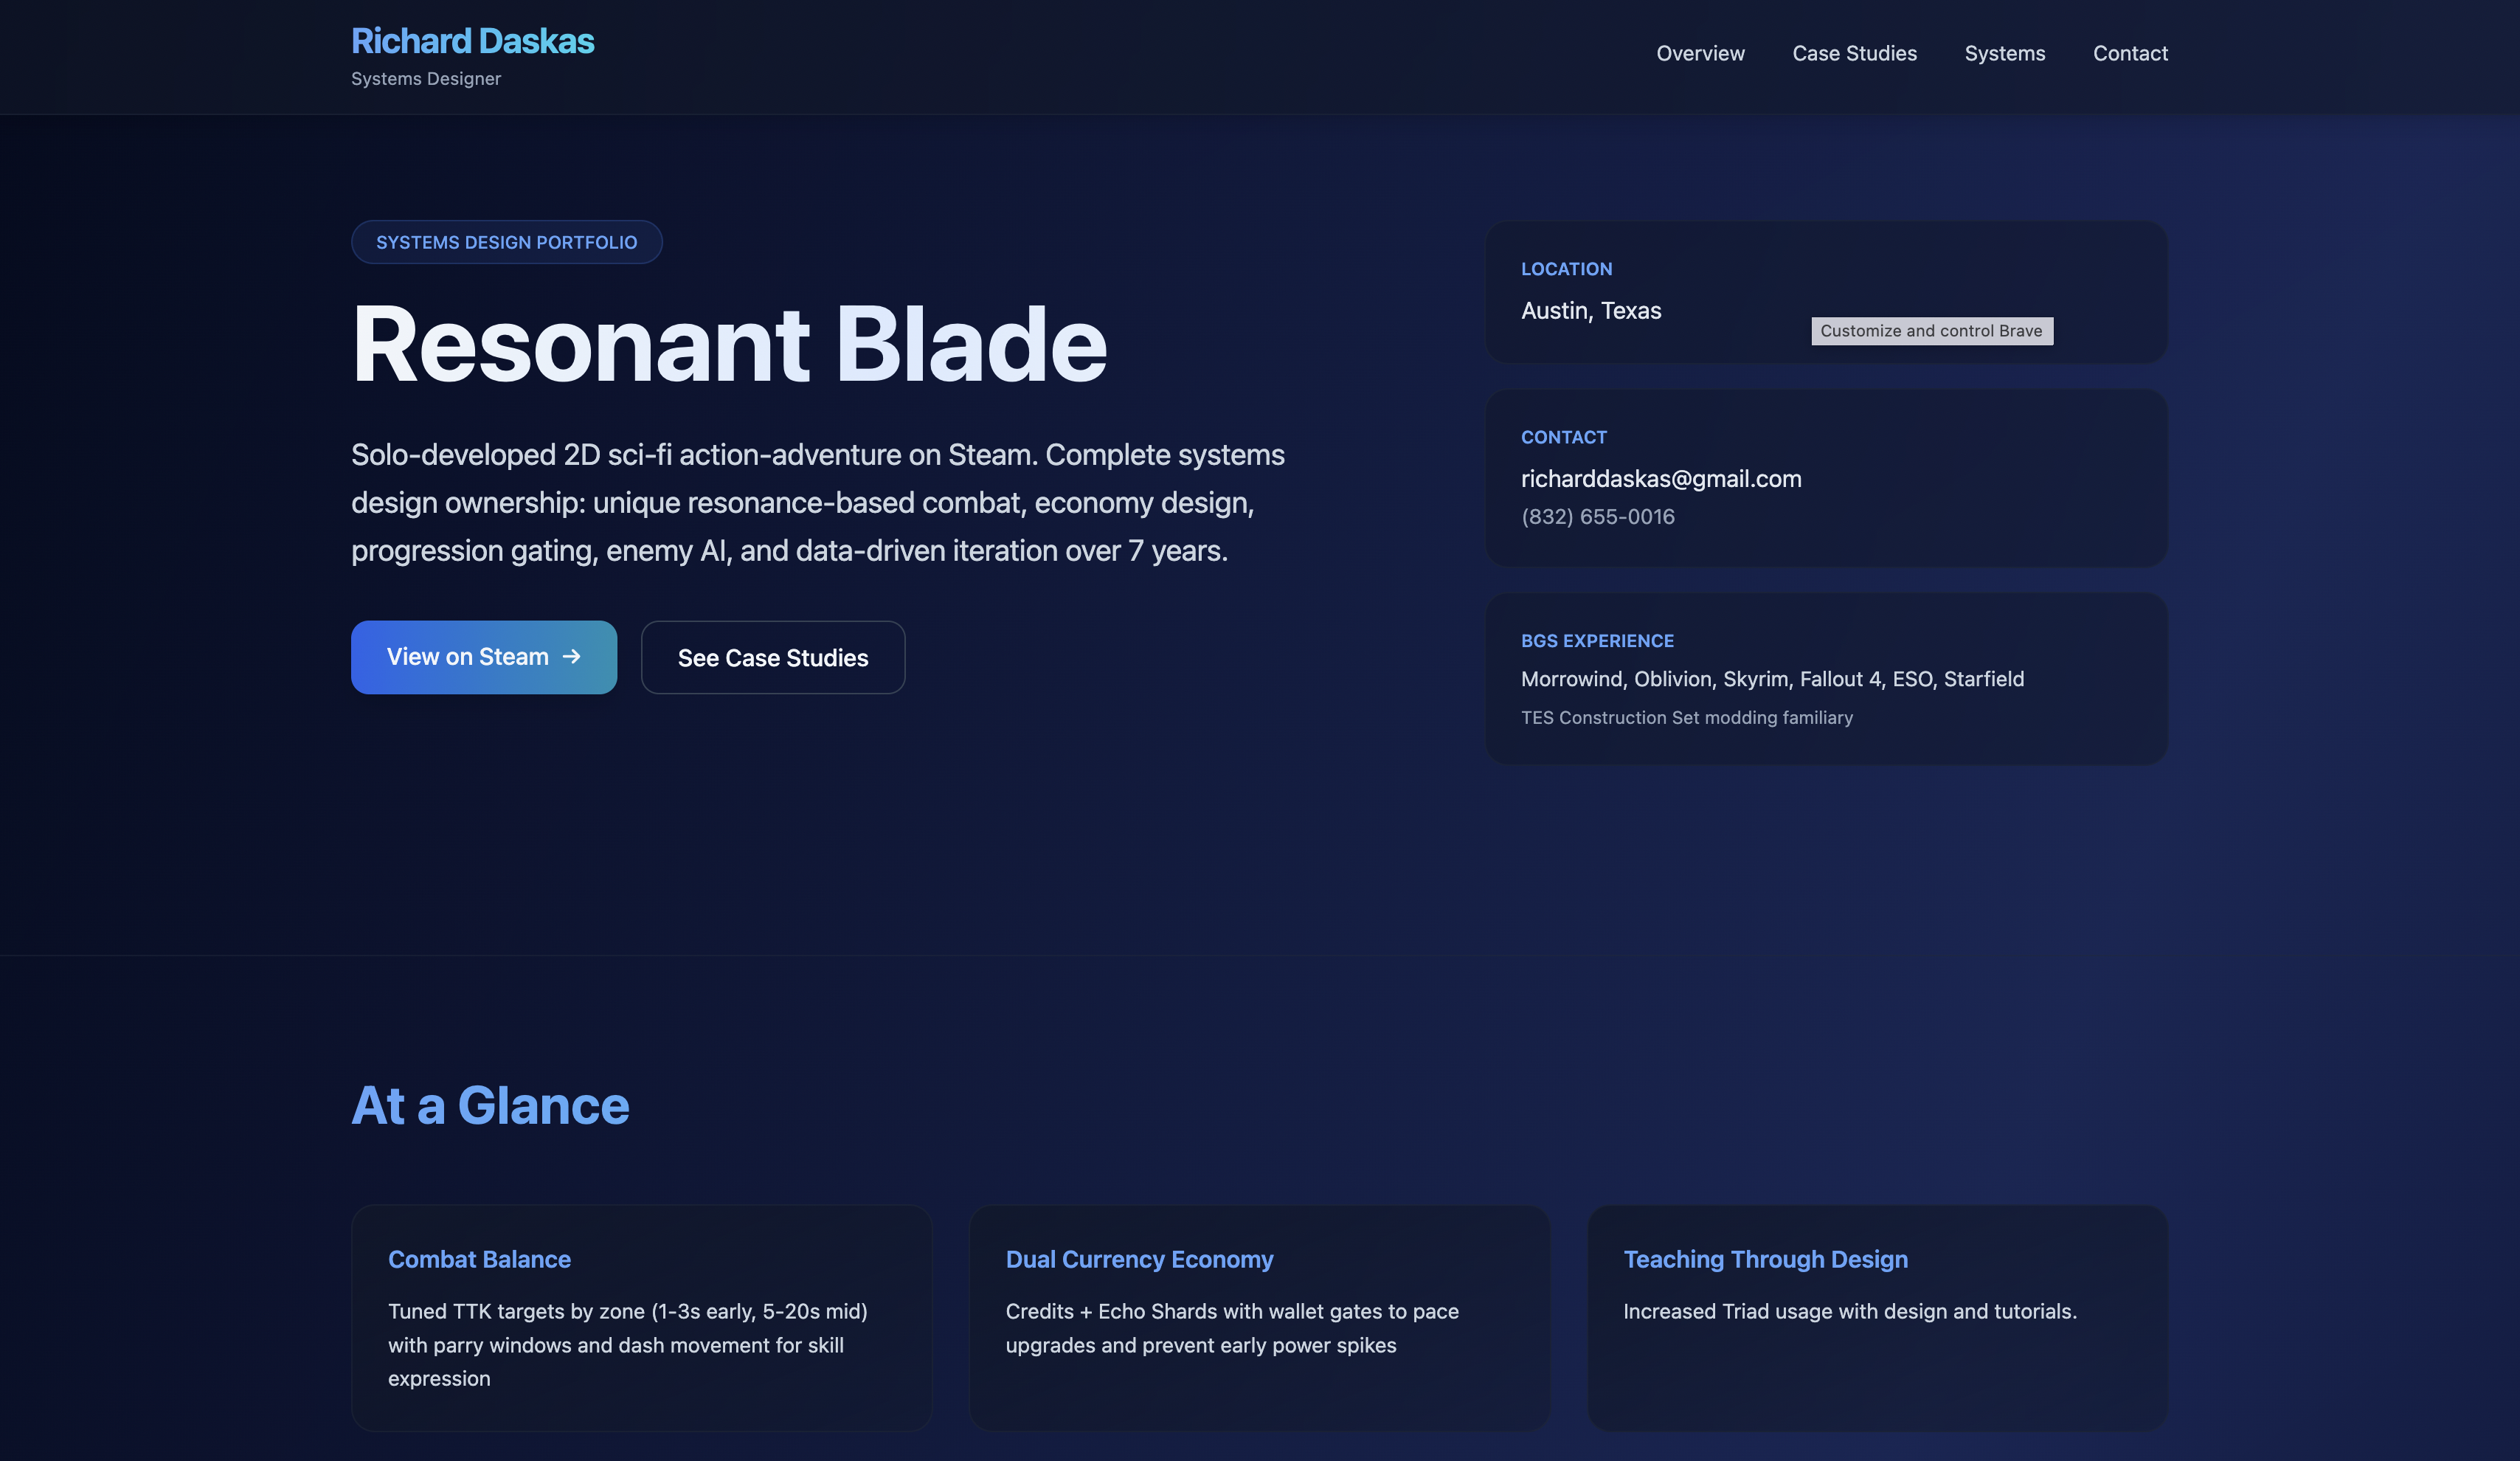Select the Teaching Through Design card
Screen dimensions: 2520x1461
point(1877,1318)
